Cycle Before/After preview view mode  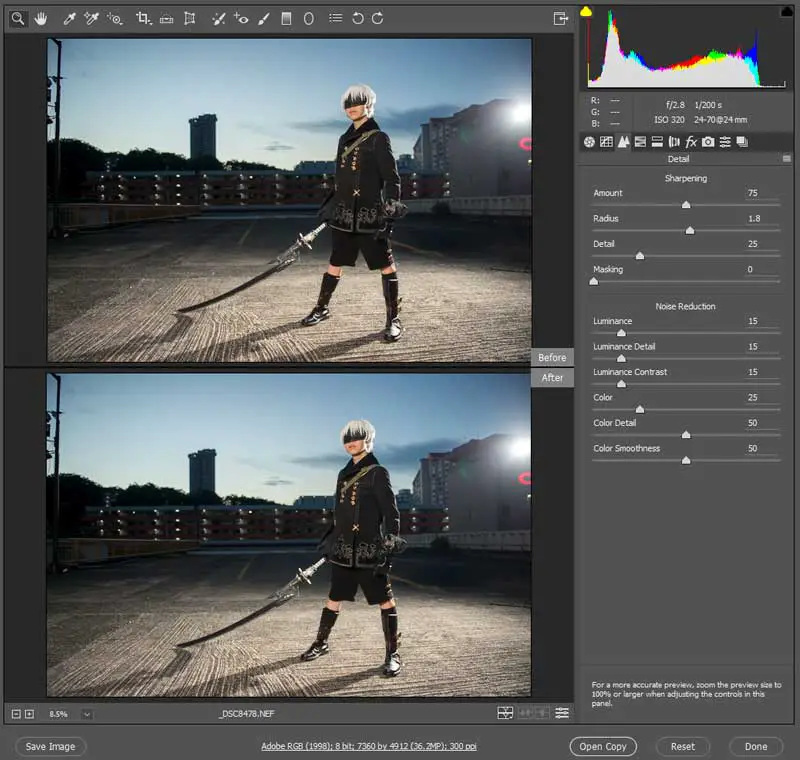(x=505, y=713)
